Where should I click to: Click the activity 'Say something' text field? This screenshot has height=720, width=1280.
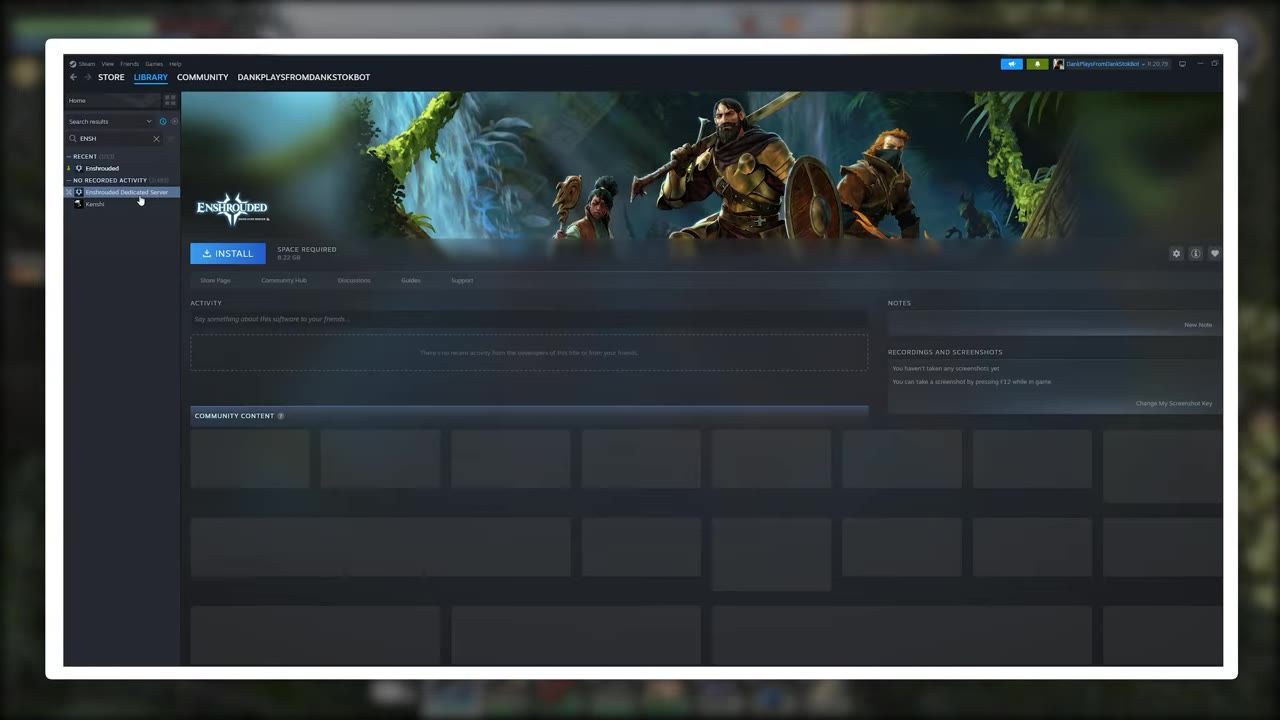[529, 319]
